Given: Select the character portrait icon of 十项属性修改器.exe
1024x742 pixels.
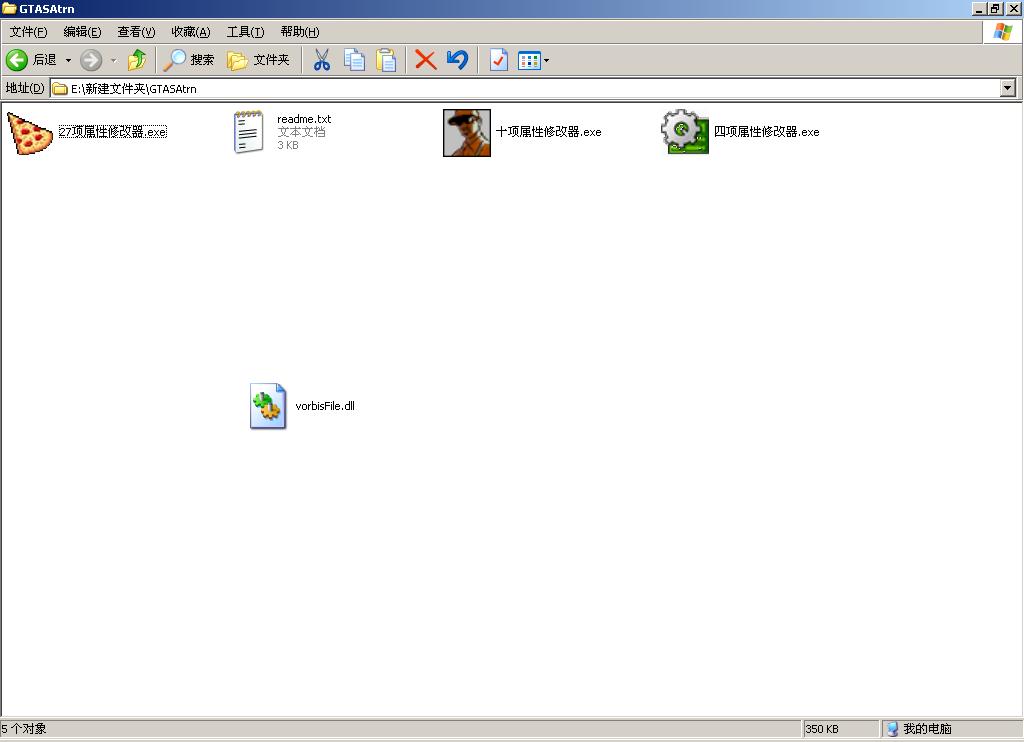Looking at the screenshot, I should coord(466,133).
